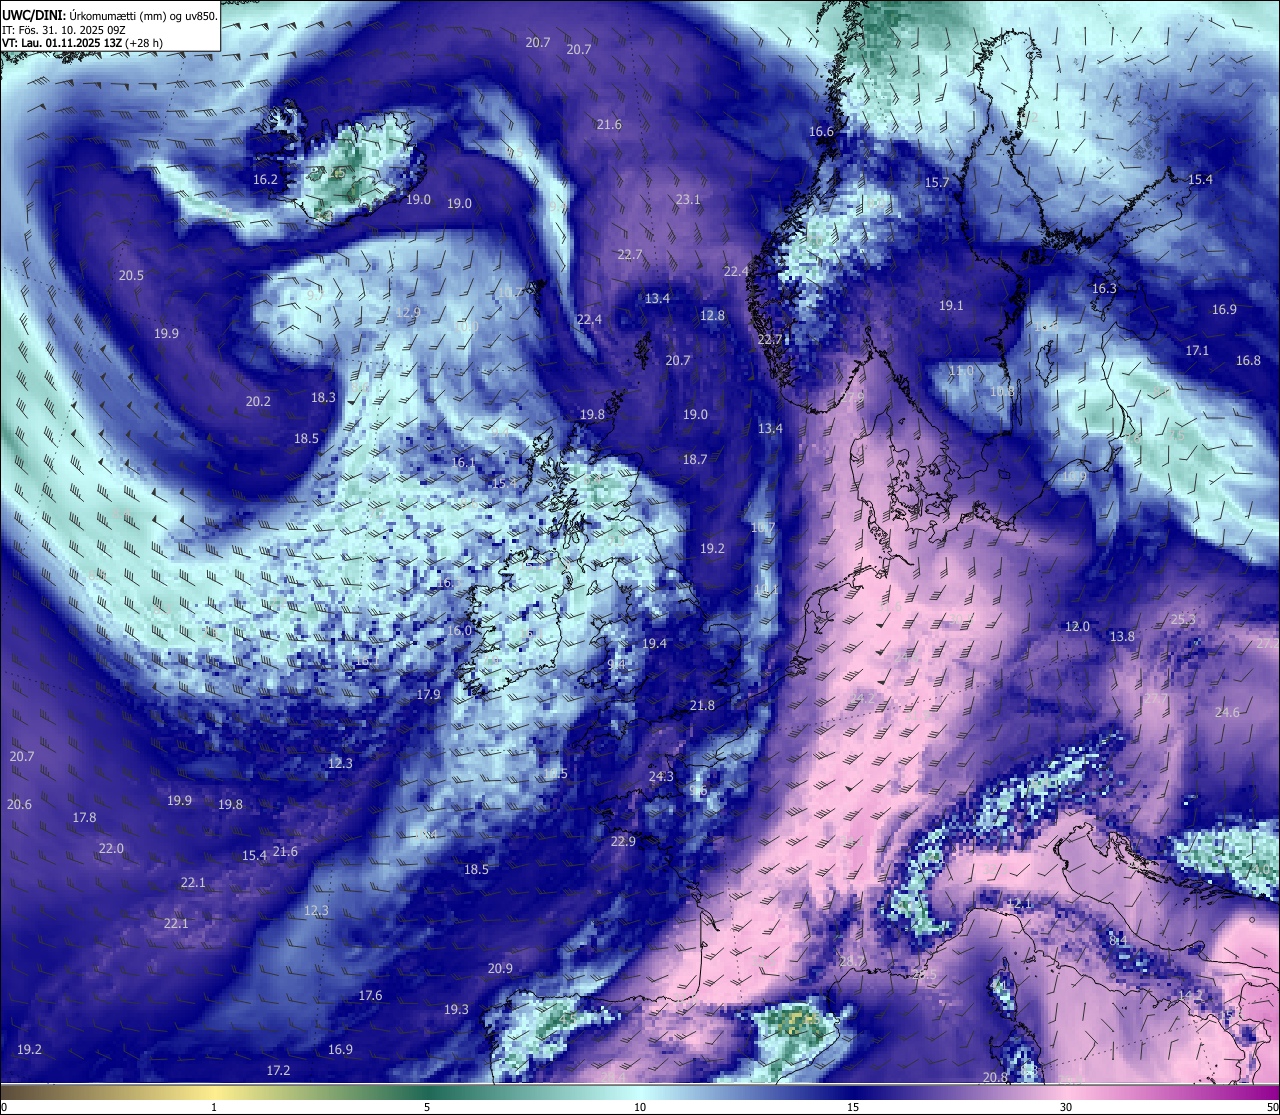Click the color scale tick label 30
The width and height of the screenshot is (1280, 1115).
tap(1066, 1107)
